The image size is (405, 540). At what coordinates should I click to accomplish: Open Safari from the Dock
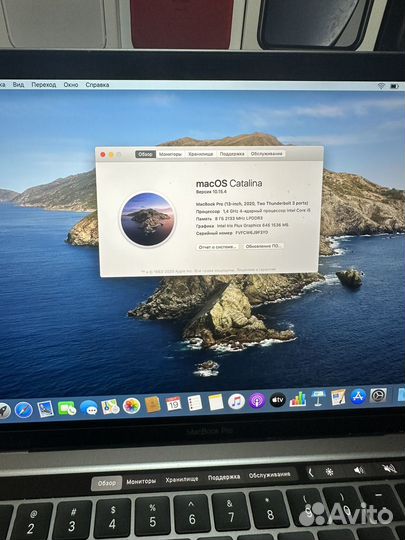(x=24, y=410)
